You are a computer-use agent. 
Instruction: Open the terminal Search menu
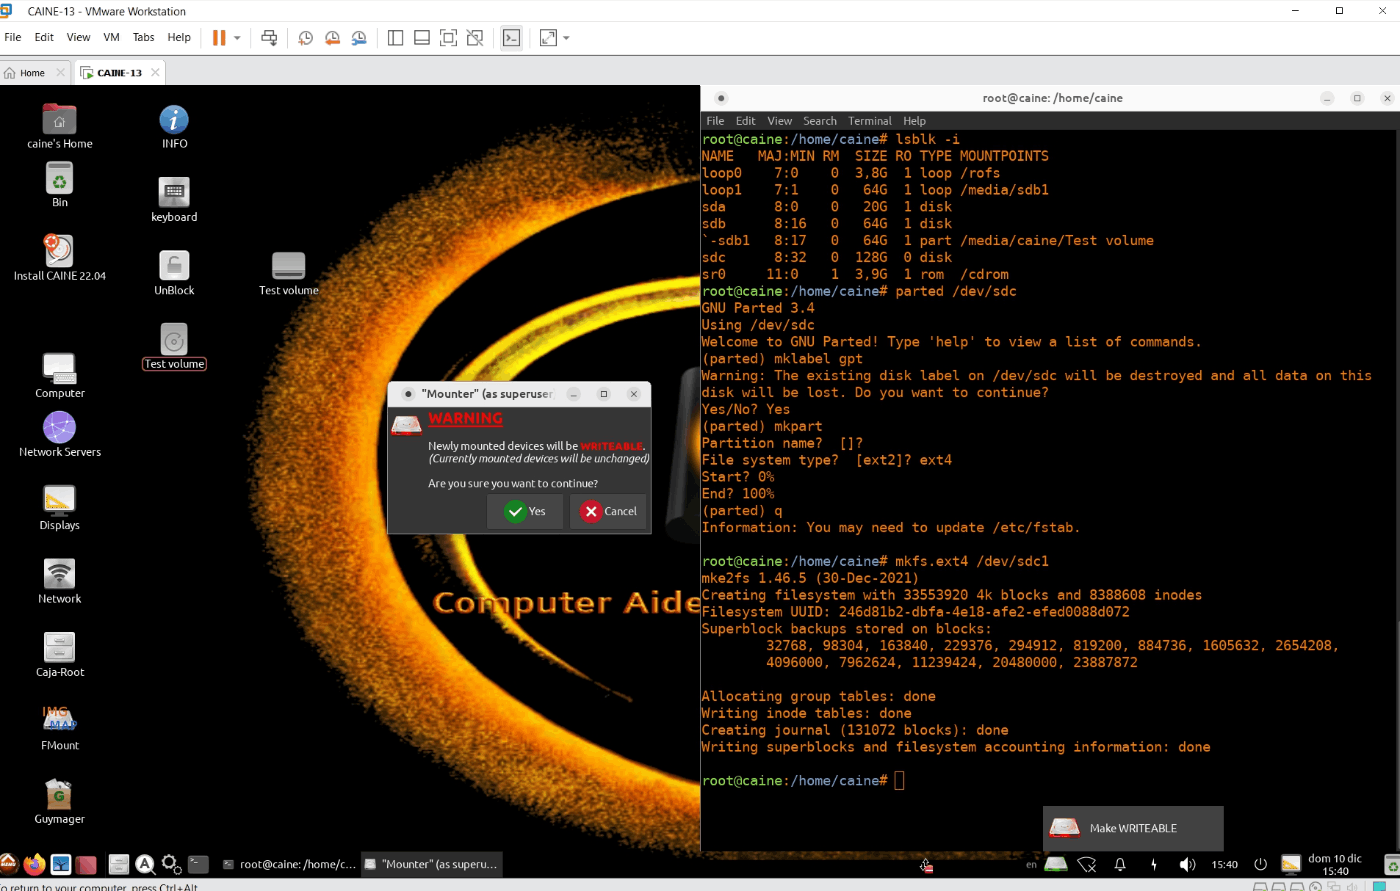point(820,121)
